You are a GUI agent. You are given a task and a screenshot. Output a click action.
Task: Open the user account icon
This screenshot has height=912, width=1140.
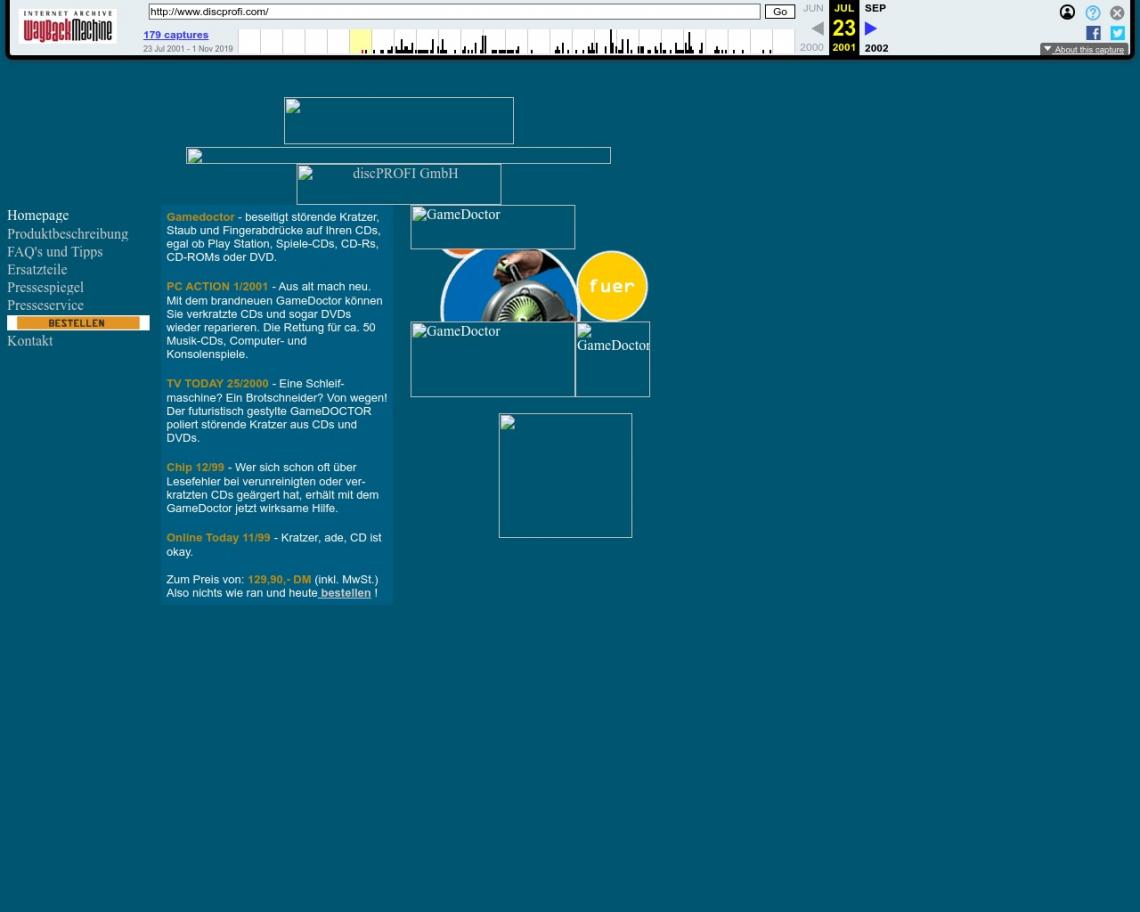pos(1067,12)
